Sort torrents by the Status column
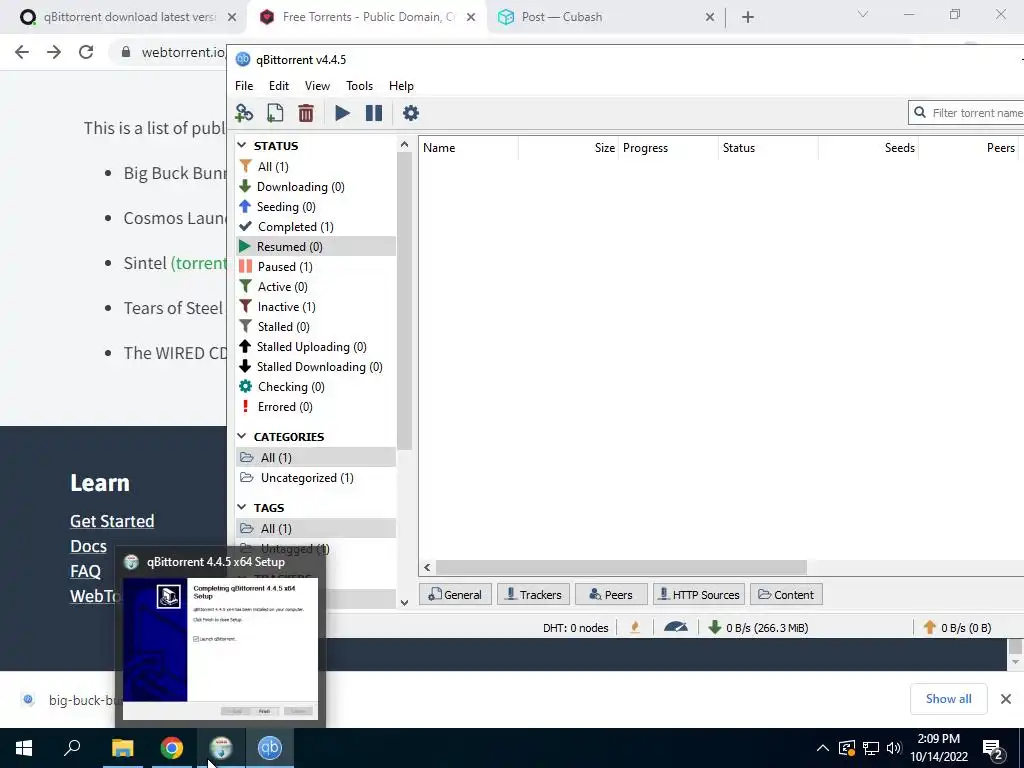This screenshot has width=1024, height=768. tap(769, 148)
